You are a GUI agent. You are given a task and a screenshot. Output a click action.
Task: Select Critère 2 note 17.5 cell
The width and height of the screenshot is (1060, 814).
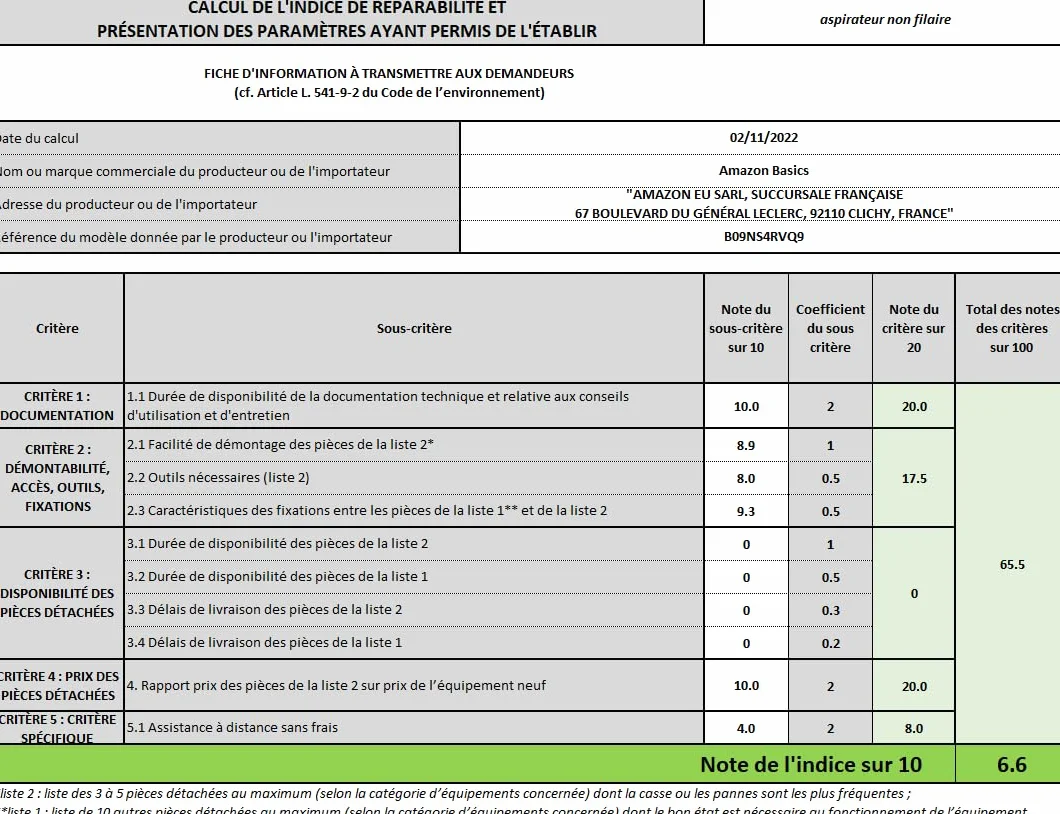914,479
